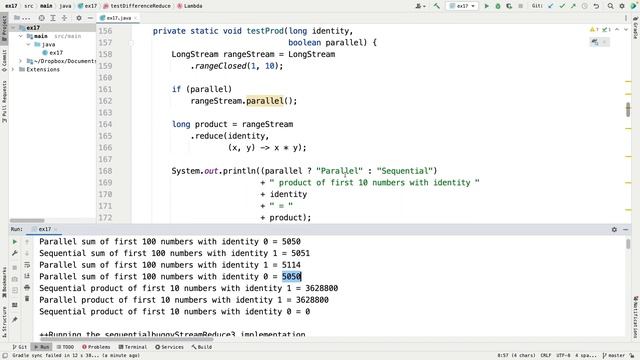Click print icon in Run console
This screenshot has width=640, height=360.
pos(27,287)
